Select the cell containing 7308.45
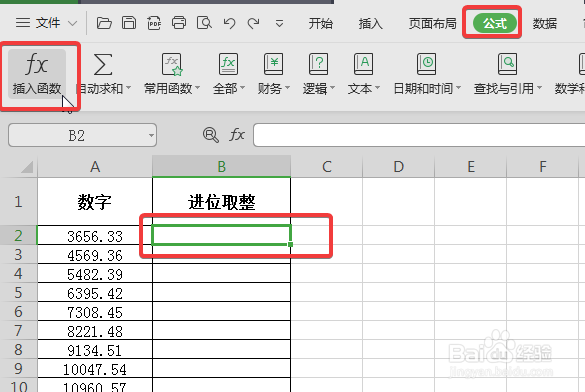Screen dimensions: 585x392 coord(95,311)
